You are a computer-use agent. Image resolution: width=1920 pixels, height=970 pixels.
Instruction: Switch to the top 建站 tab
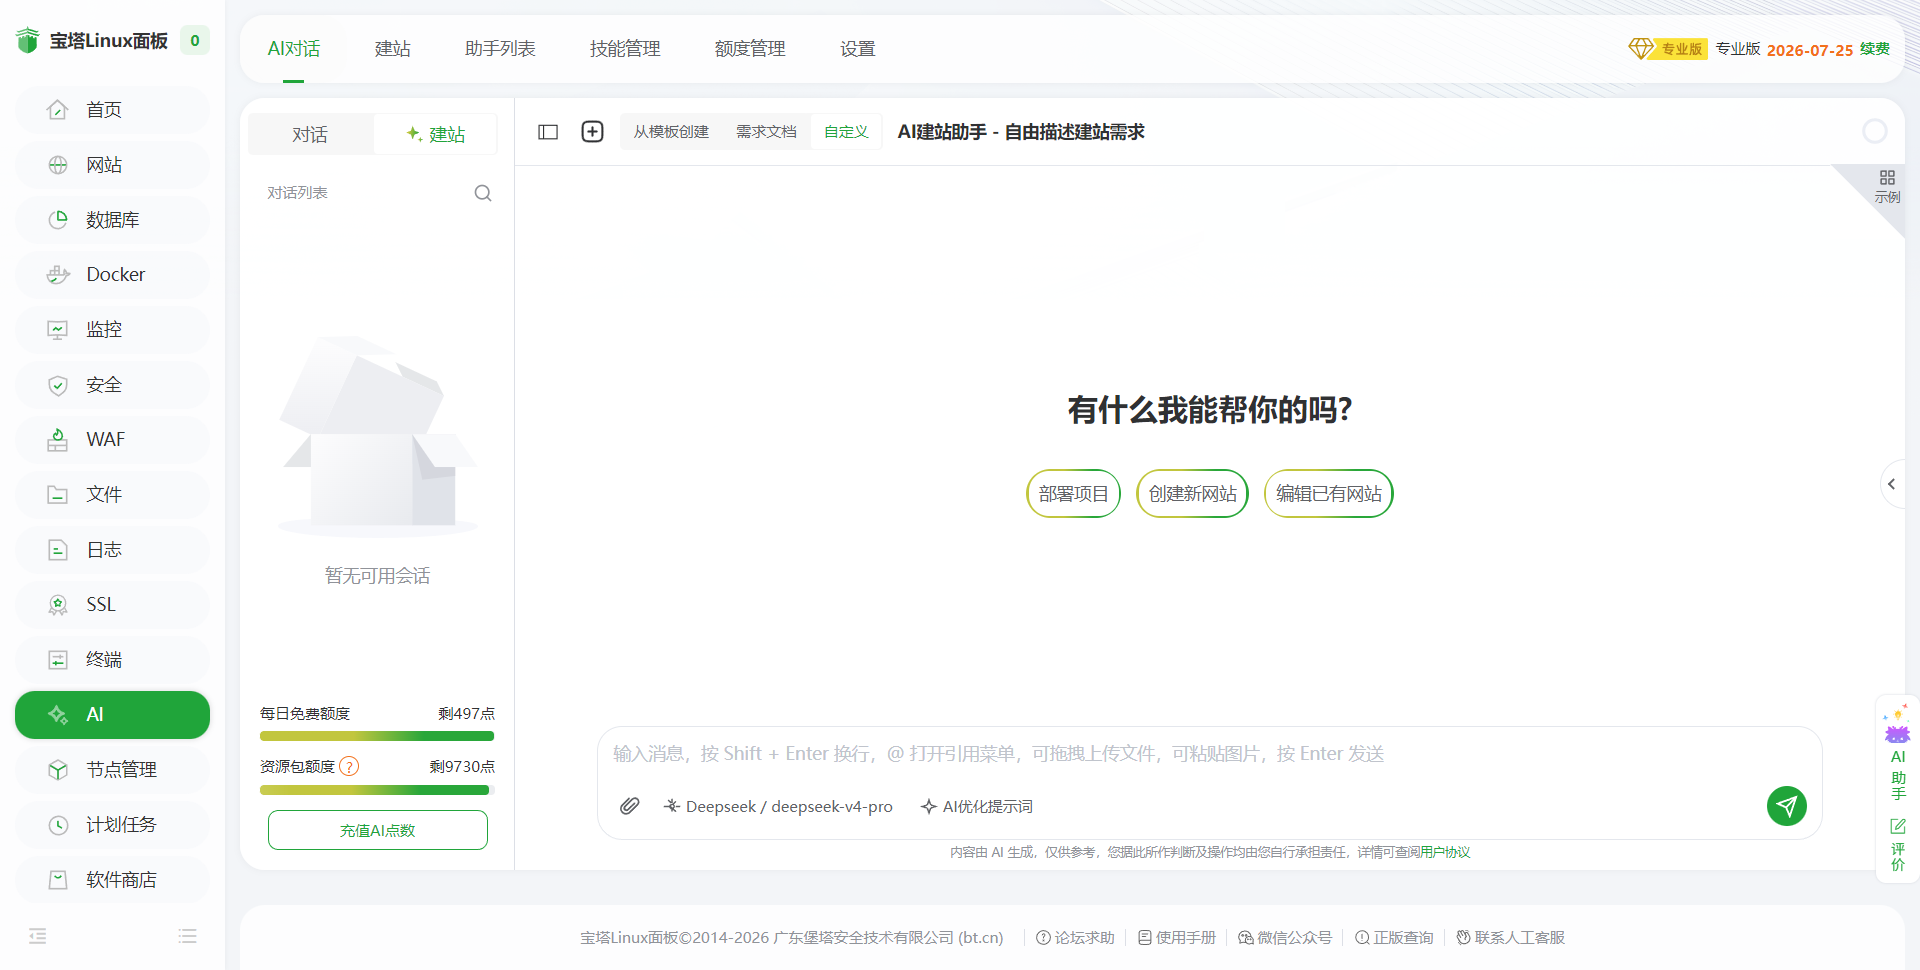(393, 49)
